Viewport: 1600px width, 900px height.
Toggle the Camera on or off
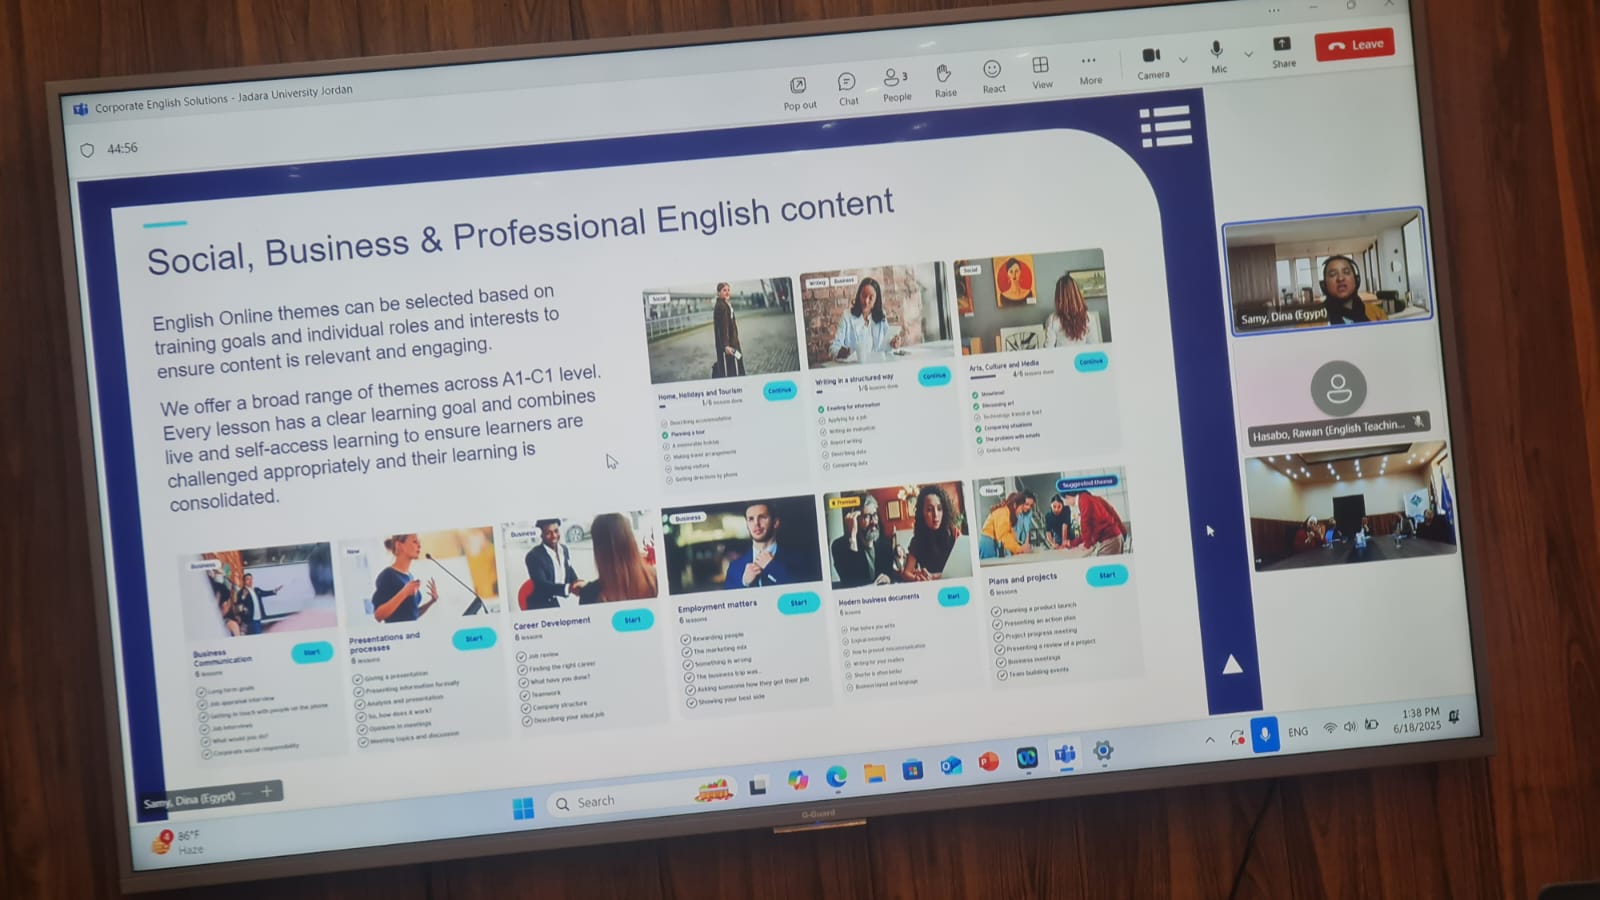[x=1151, y=60]
